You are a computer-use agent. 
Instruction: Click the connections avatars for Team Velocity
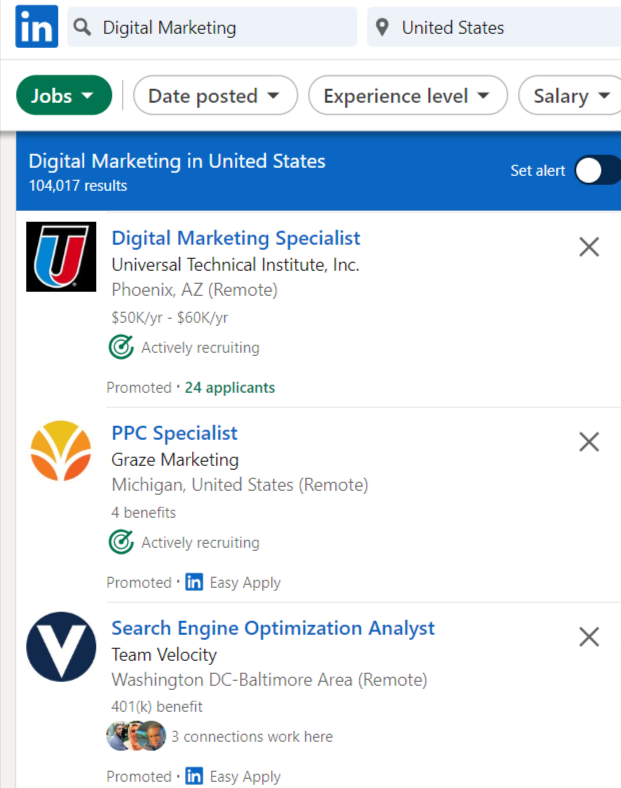click(136, 736)
